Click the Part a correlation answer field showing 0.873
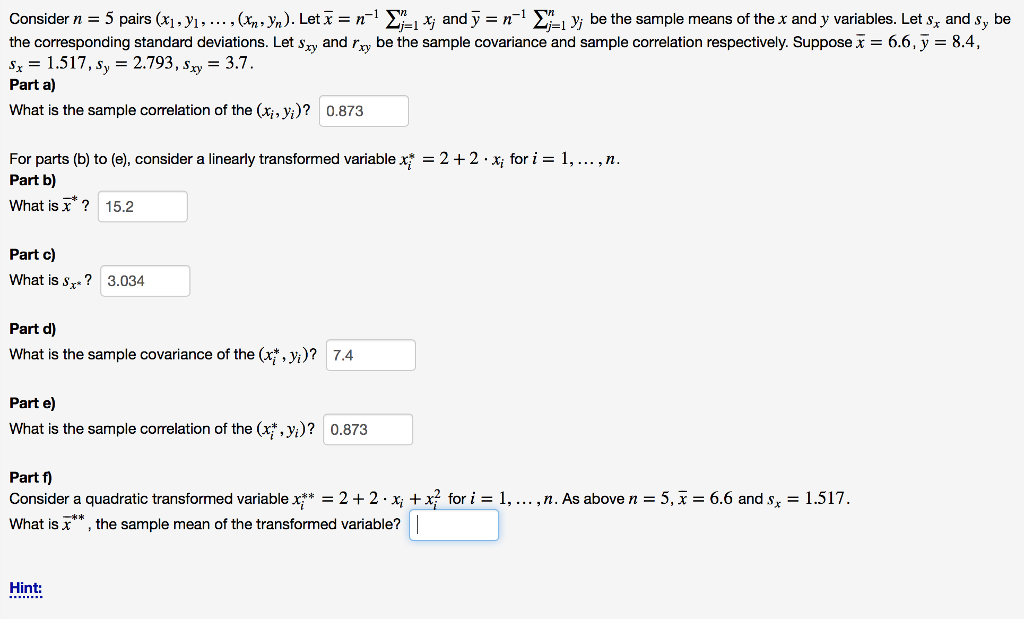The height and width of the screenshot is (619, 1024). [362, 110]
